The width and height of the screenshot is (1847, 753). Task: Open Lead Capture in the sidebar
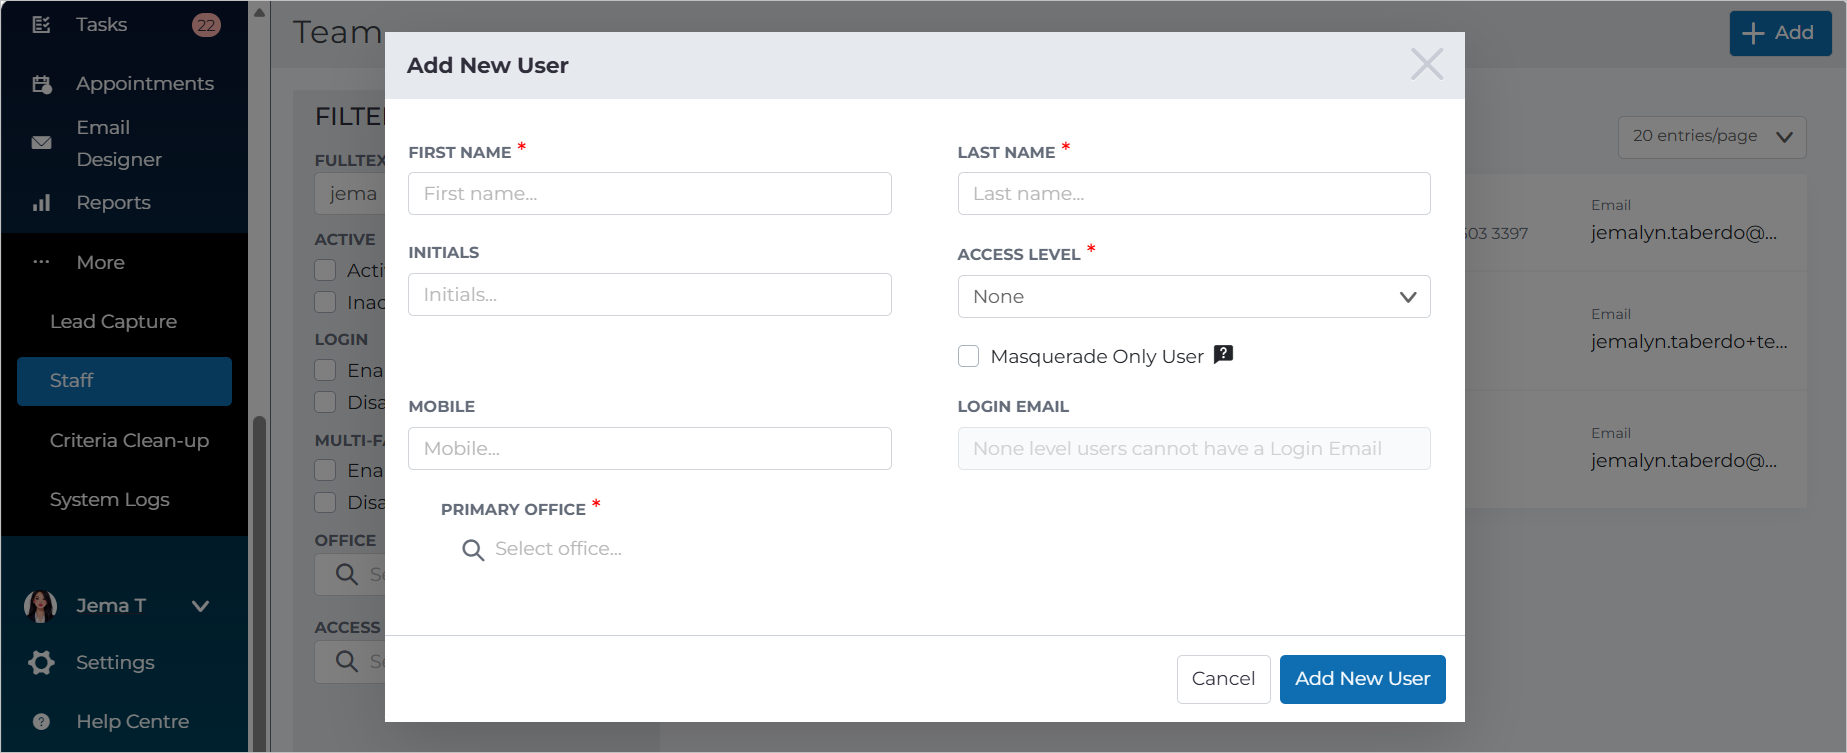click(113, 322)
